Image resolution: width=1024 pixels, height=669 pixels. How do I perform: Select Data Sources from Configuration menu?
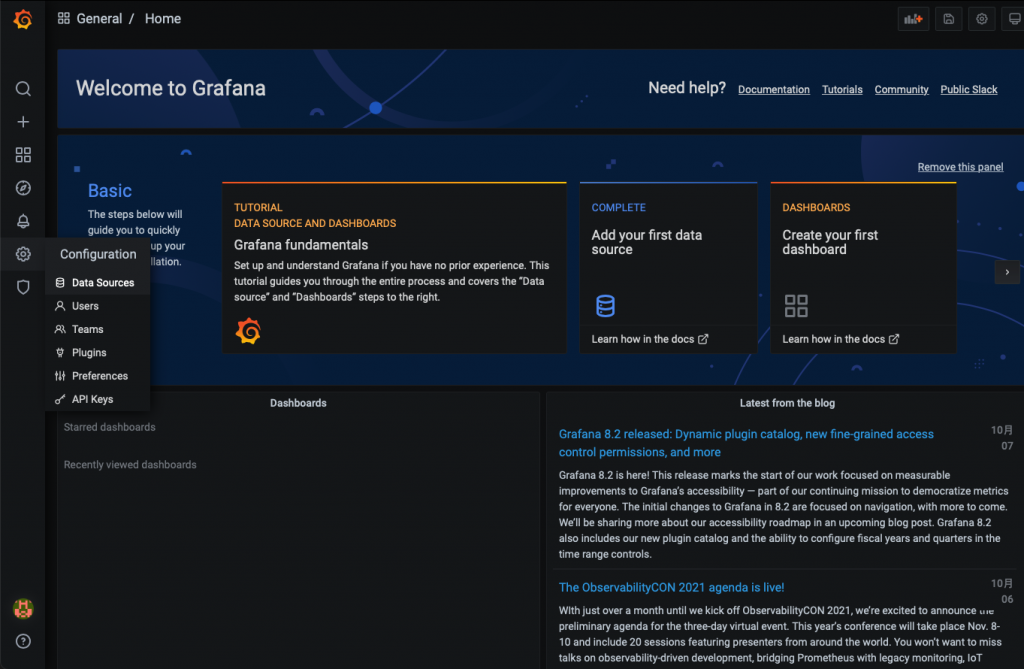[x=98, y=283]
